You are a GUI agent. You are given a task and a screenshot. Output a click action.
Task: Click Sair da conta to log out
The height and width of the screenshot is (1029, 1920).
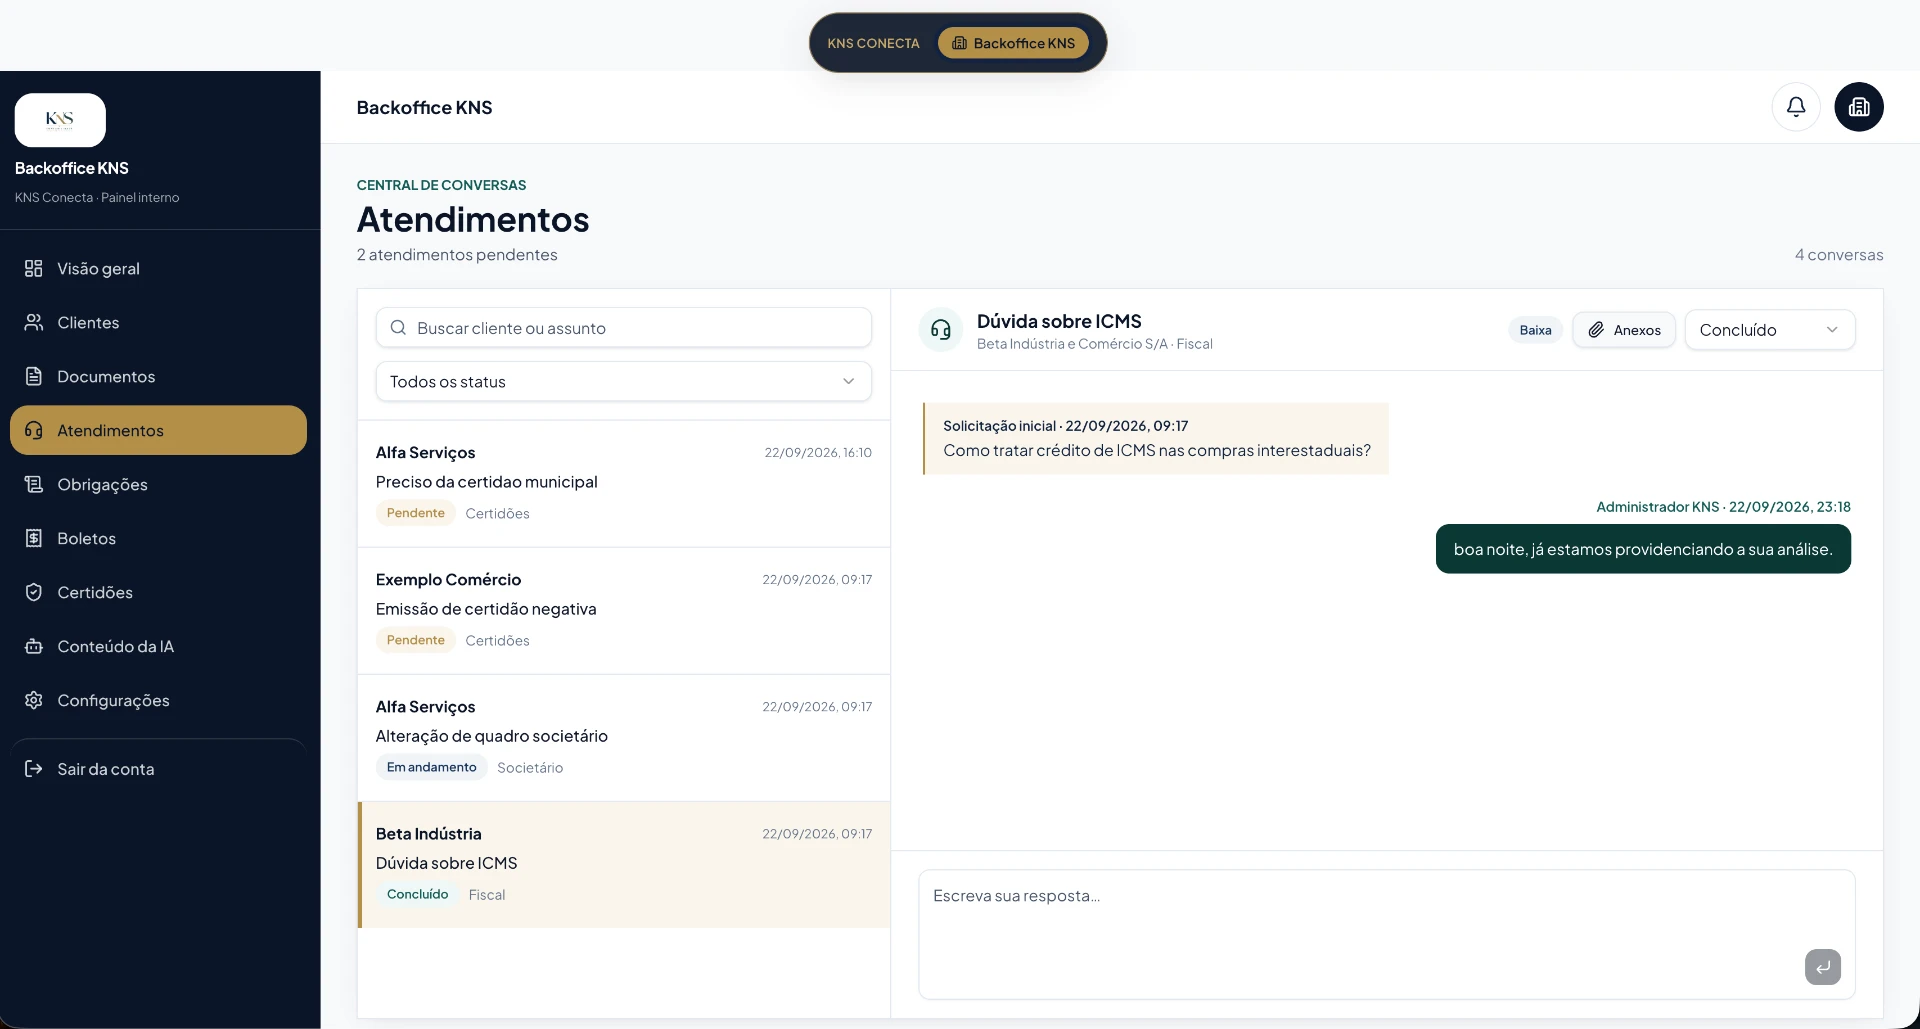(158, 769)
